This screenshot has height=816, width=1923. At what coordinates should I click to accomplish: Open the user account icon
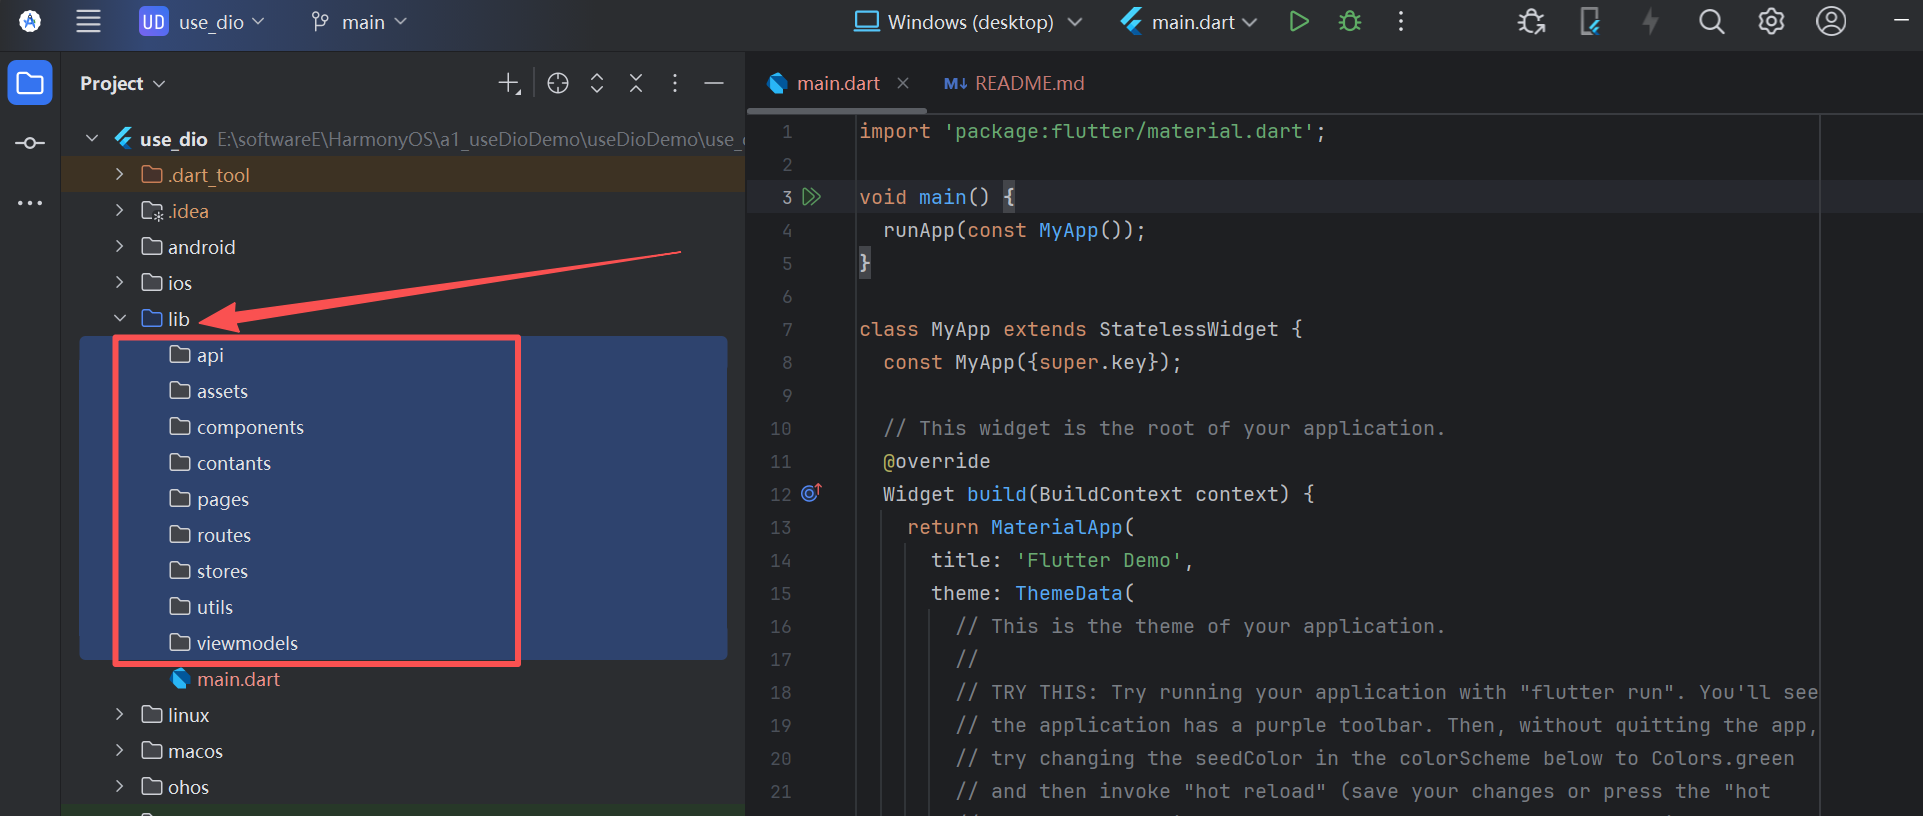[1831, 21]
